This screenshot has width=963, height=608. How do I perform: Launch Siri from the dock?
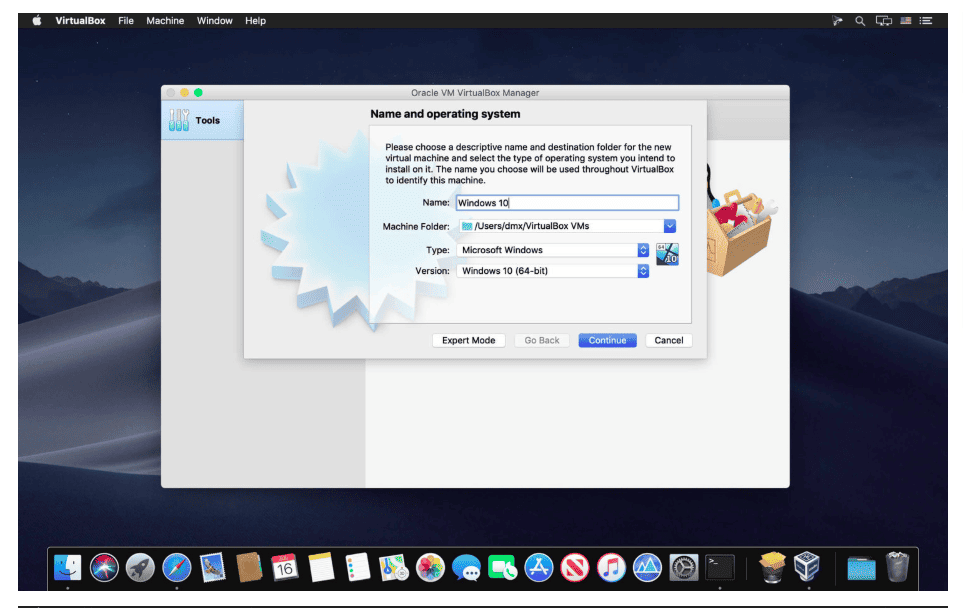(104, 567)
